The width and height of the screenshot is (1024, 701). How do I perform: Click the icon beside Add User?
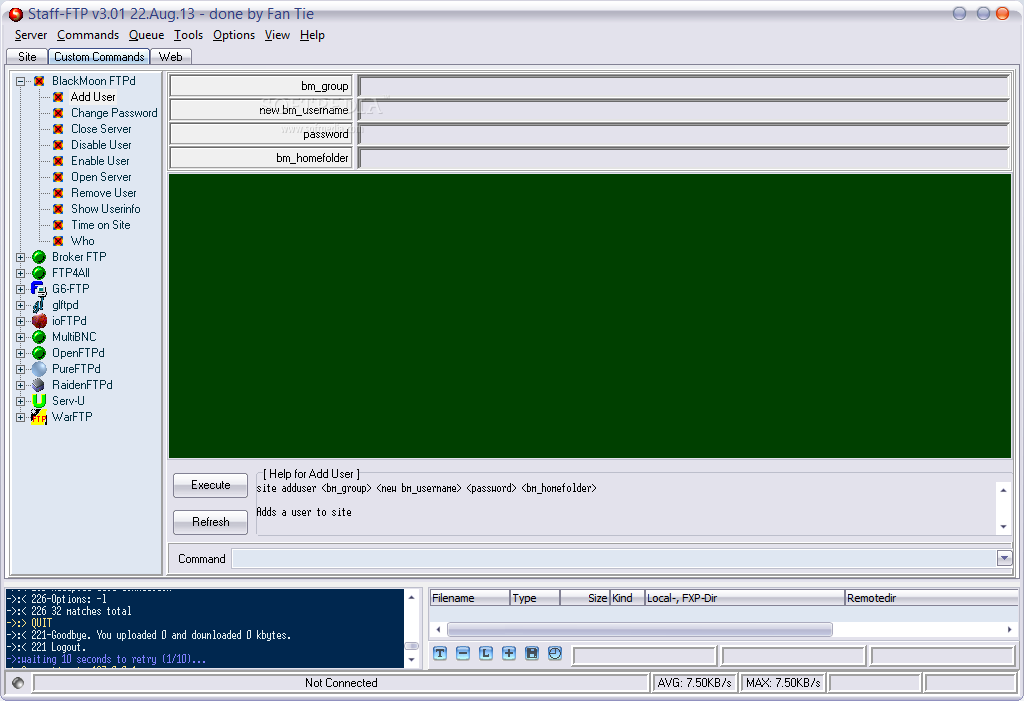(58, 97)
